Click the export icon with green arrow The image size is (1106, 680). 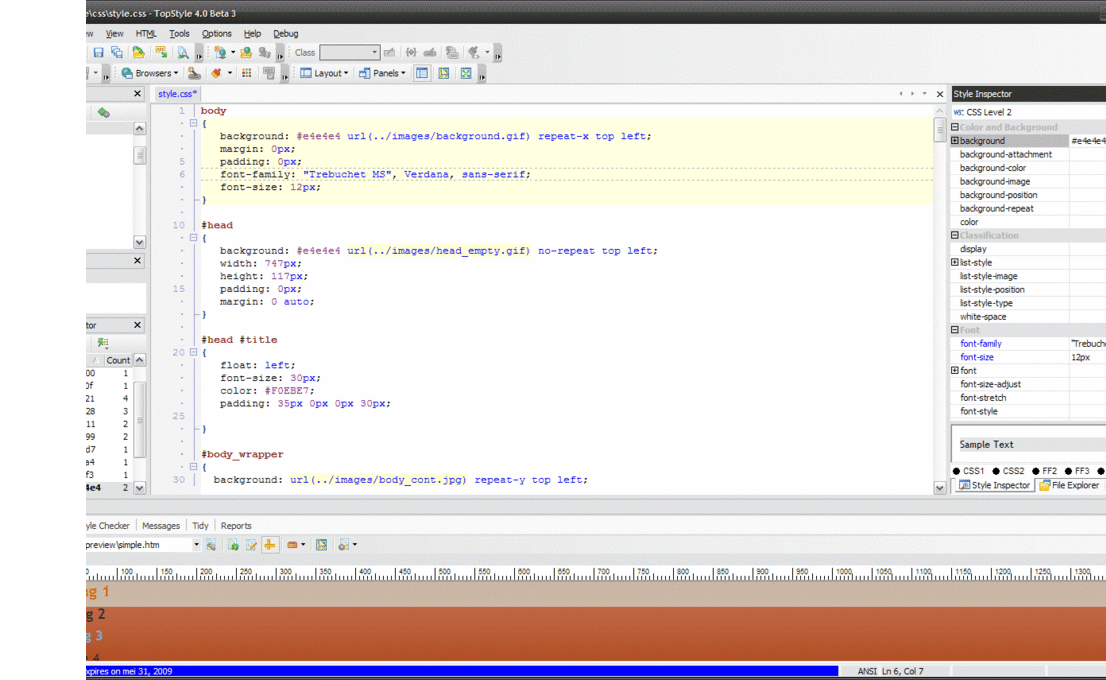pyautogui.click(x=161, y=52)
